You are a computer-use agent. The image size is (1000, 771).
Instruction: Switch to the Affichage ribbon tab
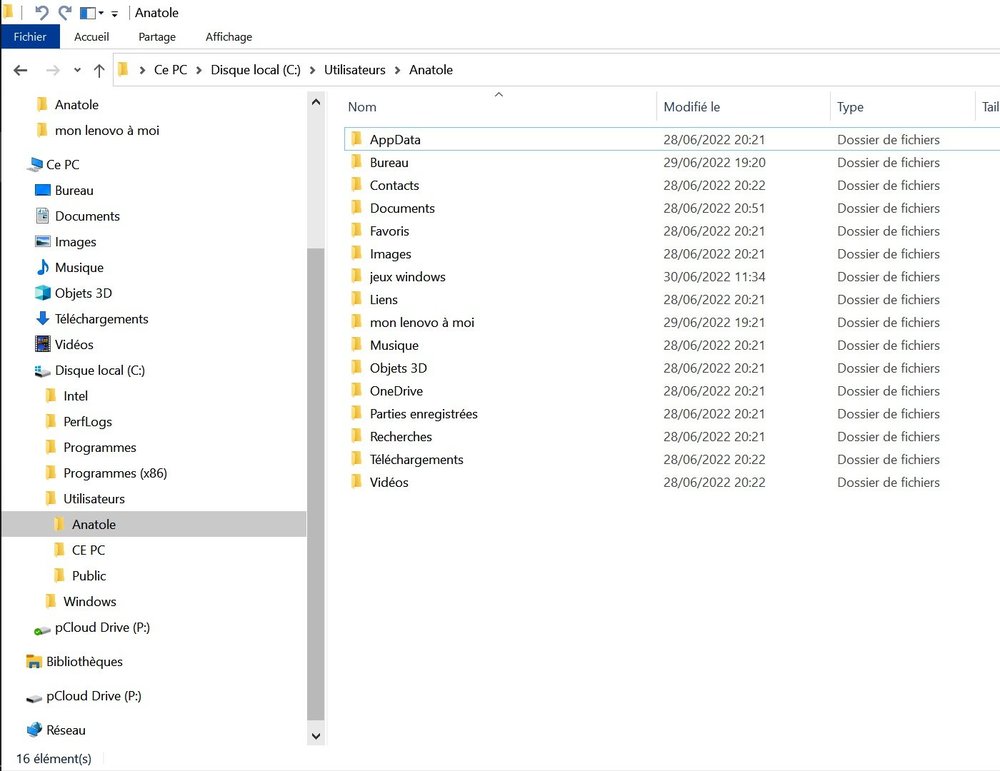pos(228,37)
